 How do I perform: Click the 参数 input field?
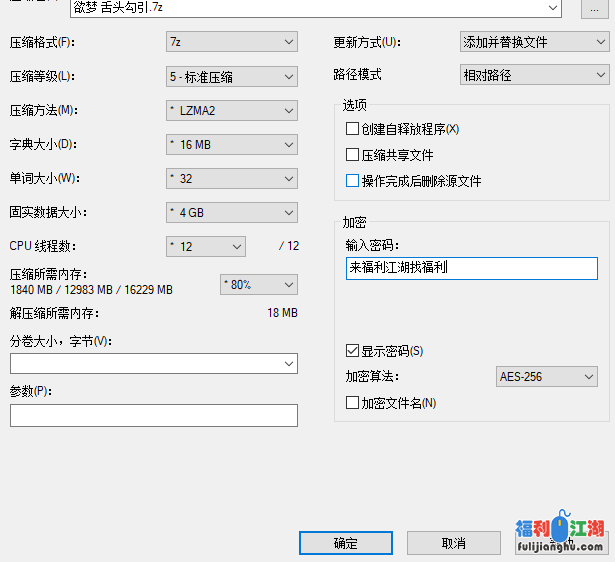click(154, 415)
